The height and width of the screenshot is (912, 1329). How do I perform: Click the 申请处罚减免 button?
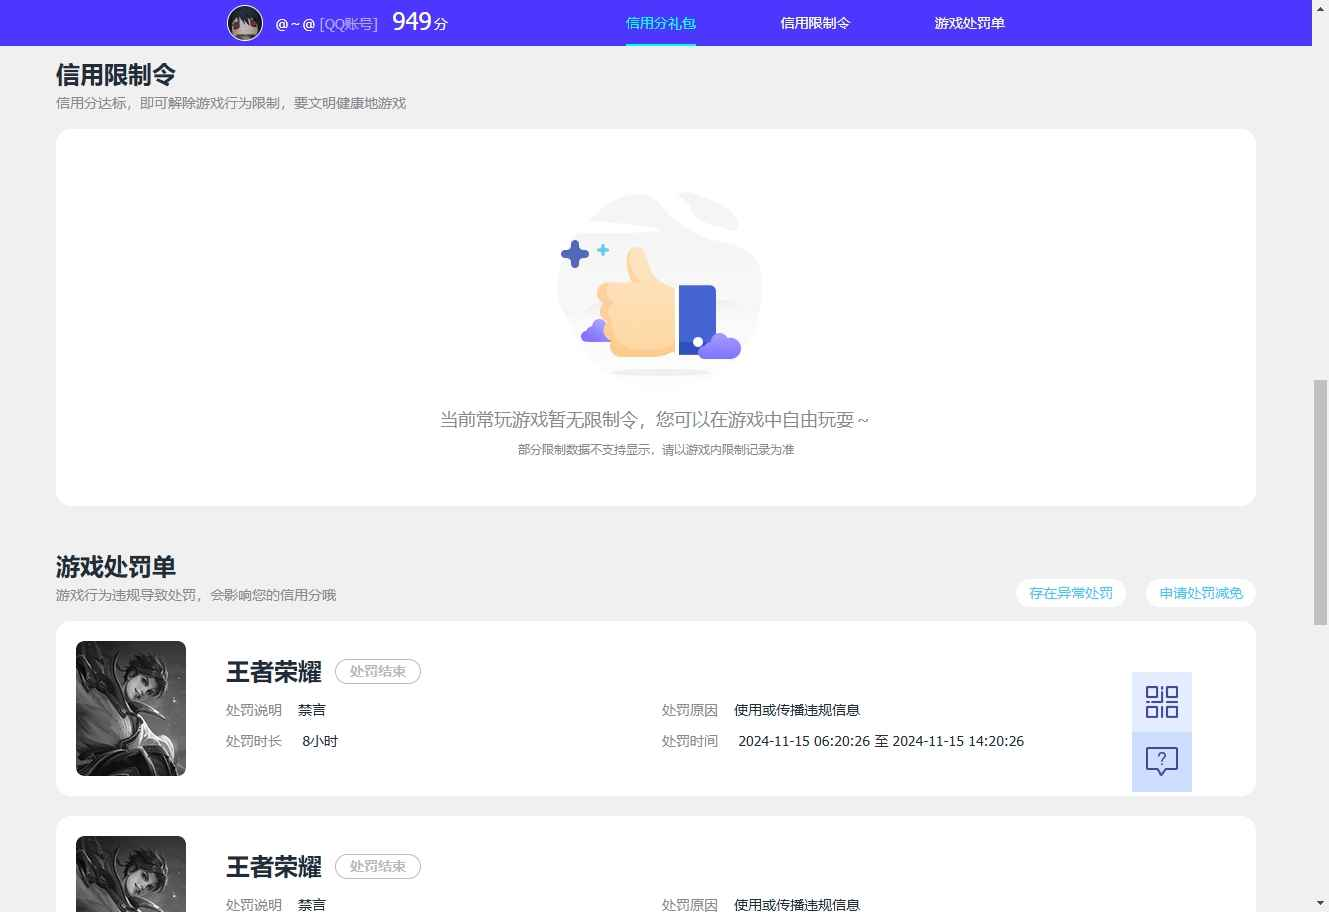pos(1201,593)
